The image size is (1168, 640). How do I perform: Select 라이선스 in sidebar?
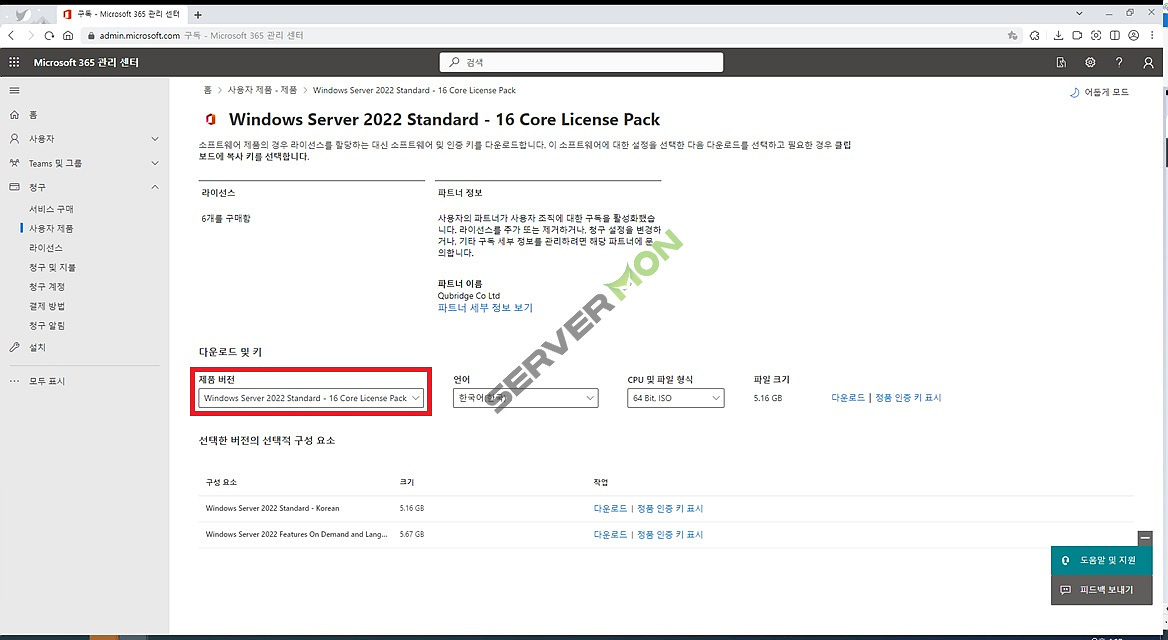(46, 248)
